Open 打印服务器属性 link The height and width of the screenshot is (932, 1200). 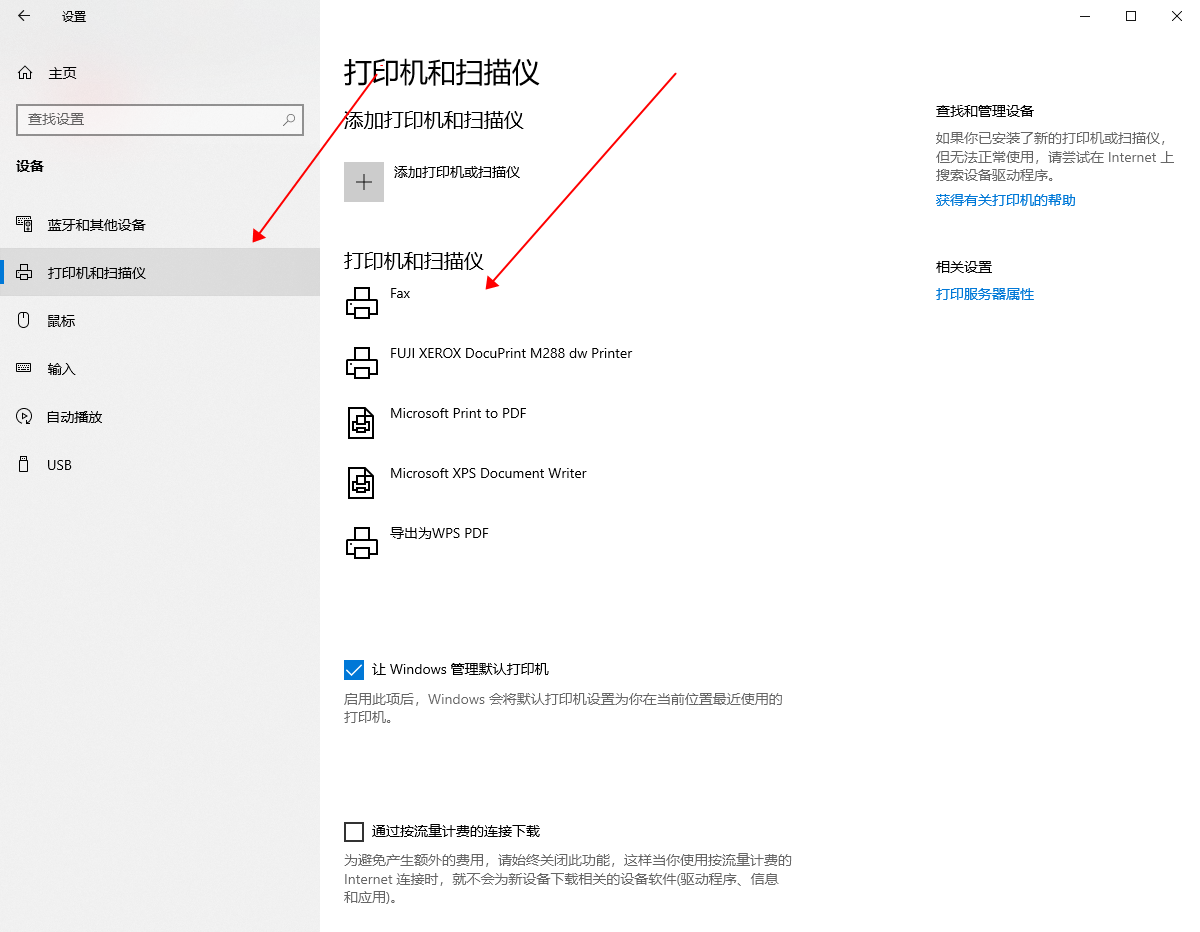point(984,294)
